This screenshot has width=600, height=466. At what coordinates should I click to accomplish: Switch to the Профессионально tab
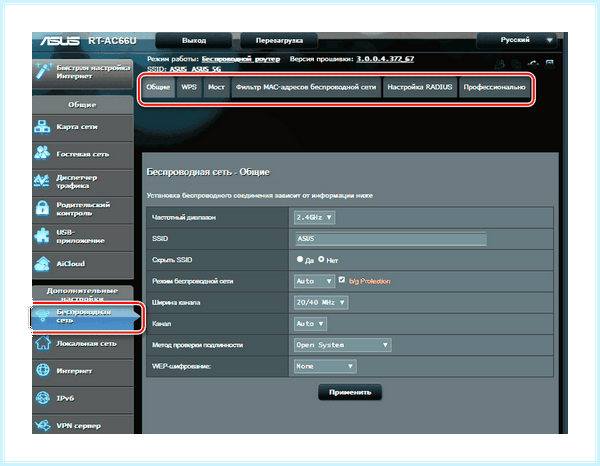click(x=494, y=87)
